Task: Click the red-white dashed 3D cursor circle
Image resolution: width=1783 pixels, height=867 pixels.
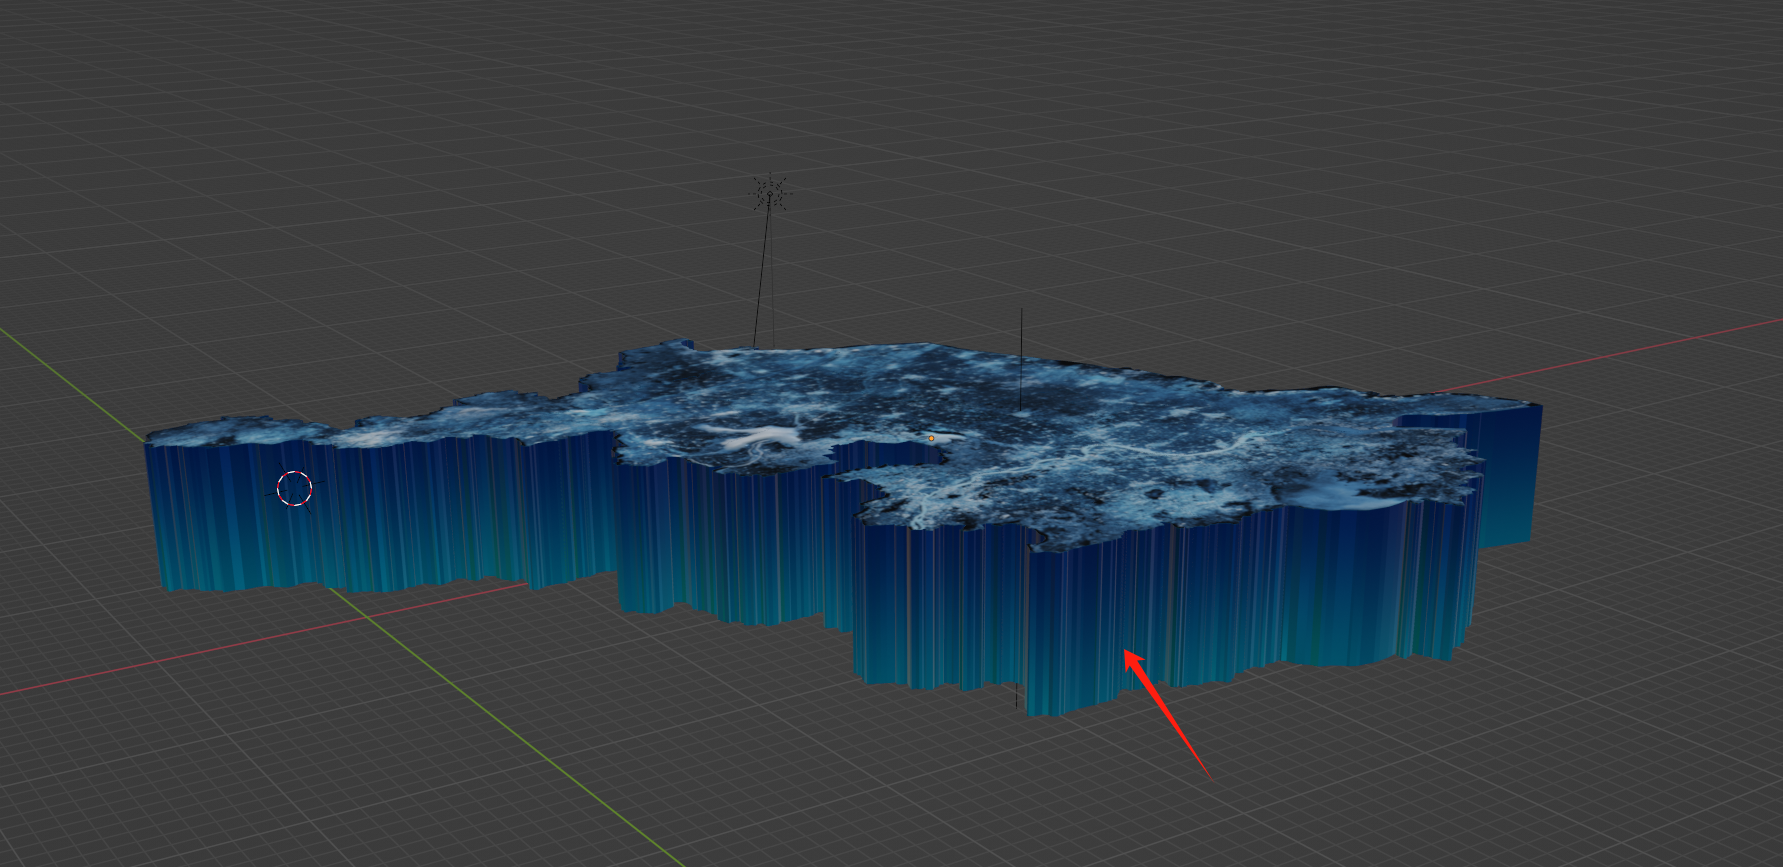Action: (x=294, y=489)
